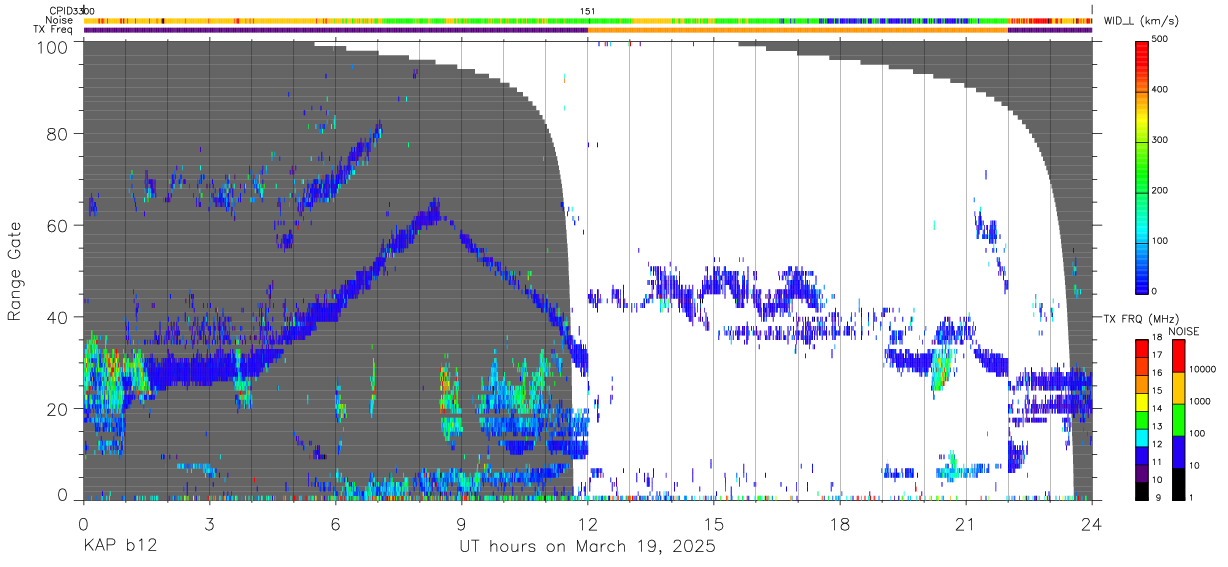Click UT hours axis tick '18'
This screenshot has width=1228, height=567.
[x=840, y=523]
